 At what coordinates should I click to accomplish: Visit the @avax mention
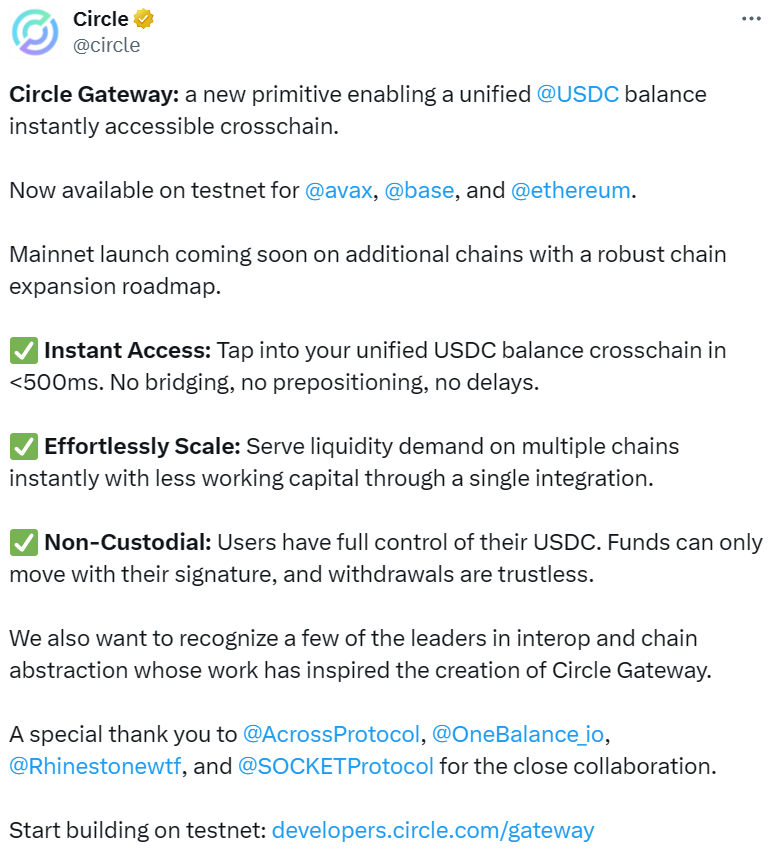click(x=339, y=190)
